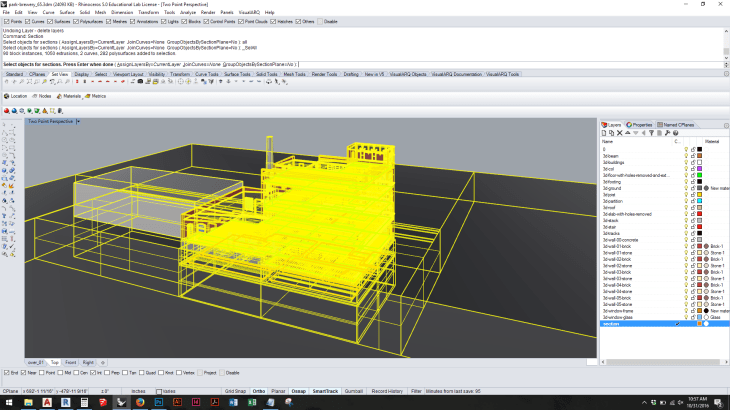Click the Nodes toolbar icon
The width and height of the screenshot is (730, 410).
click(34, 96)
